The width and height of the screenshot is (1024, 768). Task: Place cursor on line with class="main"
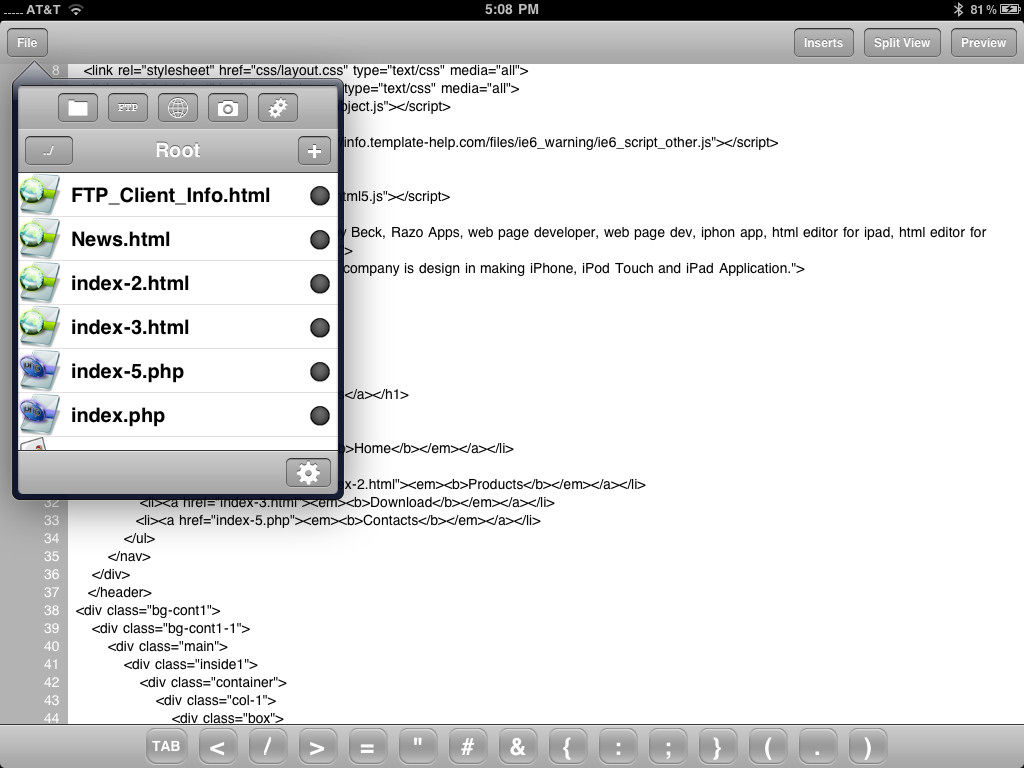click(167, 646)
